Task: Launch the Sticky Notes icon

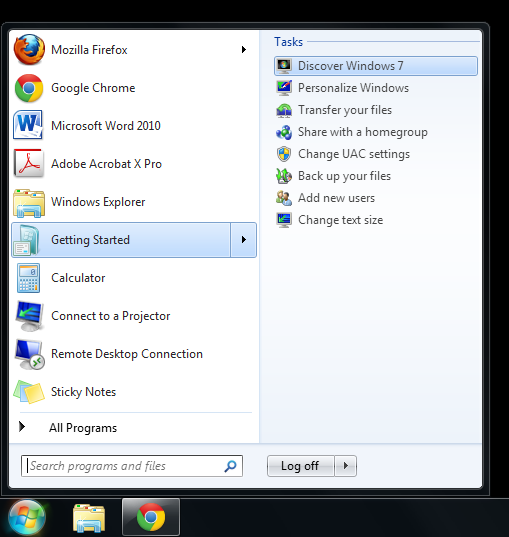Action: tap(29, 392)
